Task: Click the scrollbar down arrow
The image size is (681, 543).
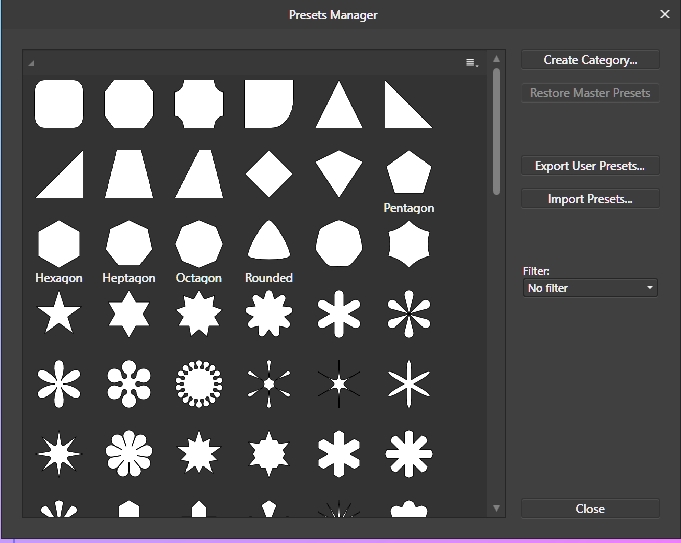Action: point(496,508)
